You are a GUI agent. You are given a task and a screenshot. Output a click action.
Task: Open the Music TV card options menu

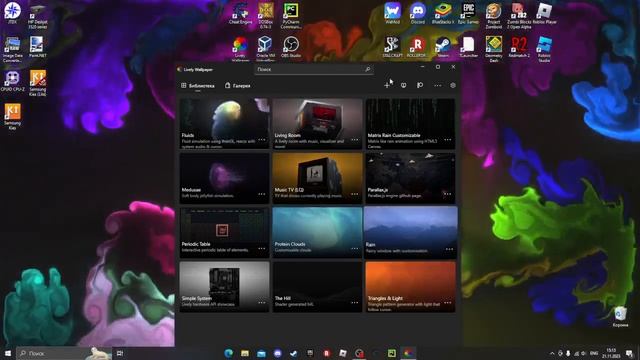click(355, 194)
